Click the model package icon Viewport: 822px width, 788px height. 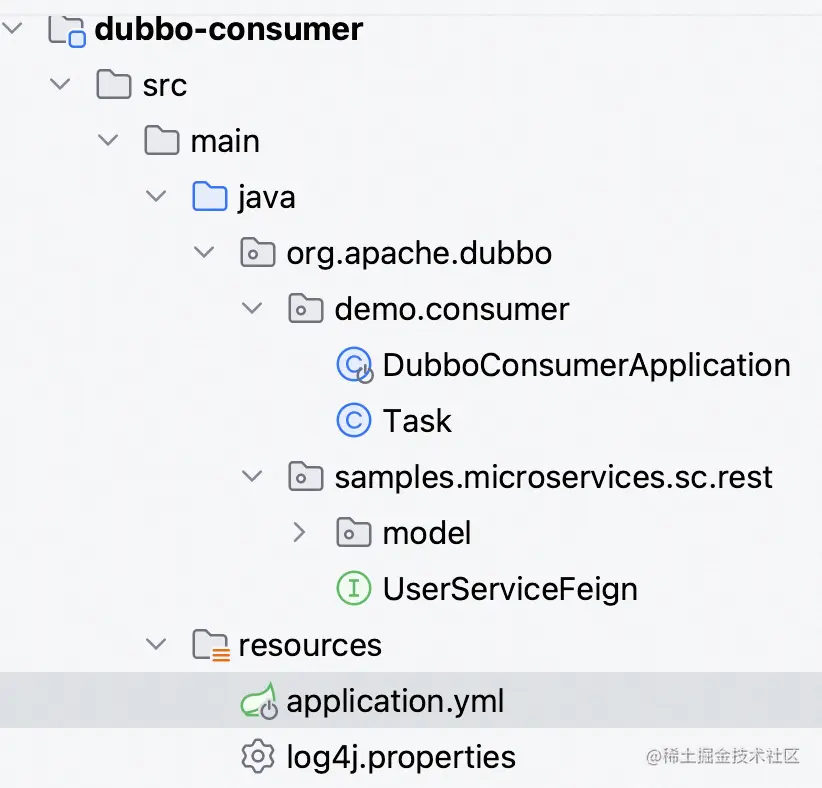click(353, 533)
